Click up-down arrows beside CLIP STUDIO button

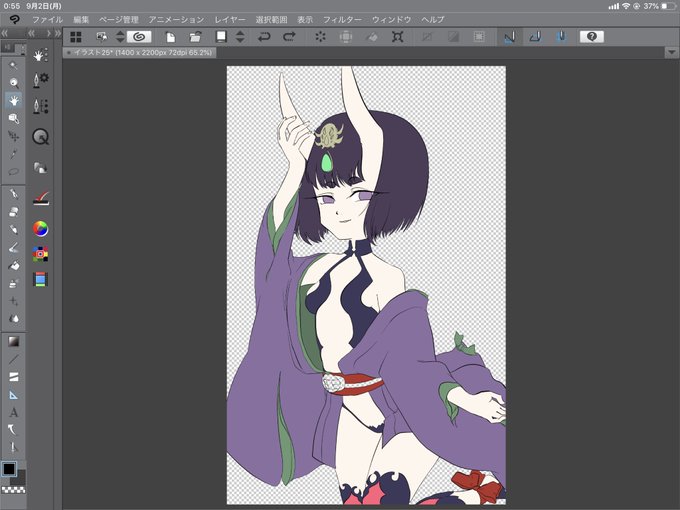(x=120, y=37)
